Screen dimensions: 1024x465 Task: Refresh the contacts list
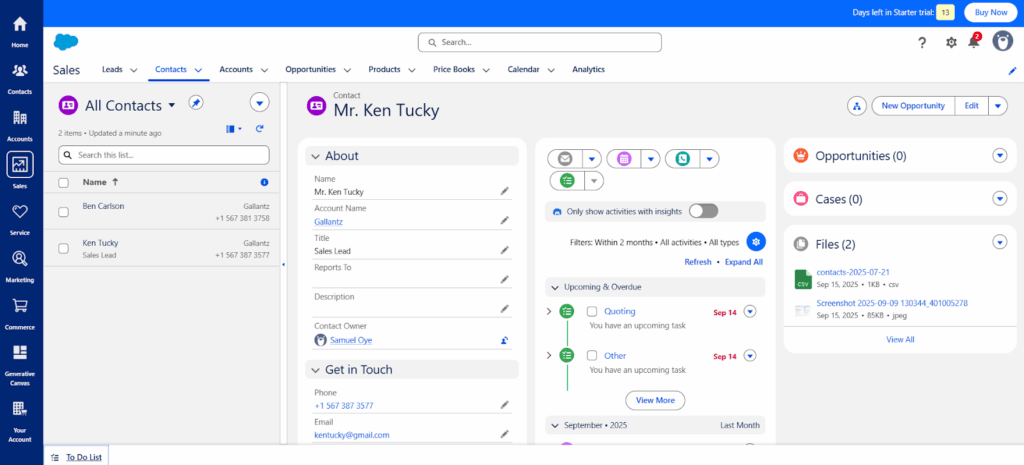point(260,129)
